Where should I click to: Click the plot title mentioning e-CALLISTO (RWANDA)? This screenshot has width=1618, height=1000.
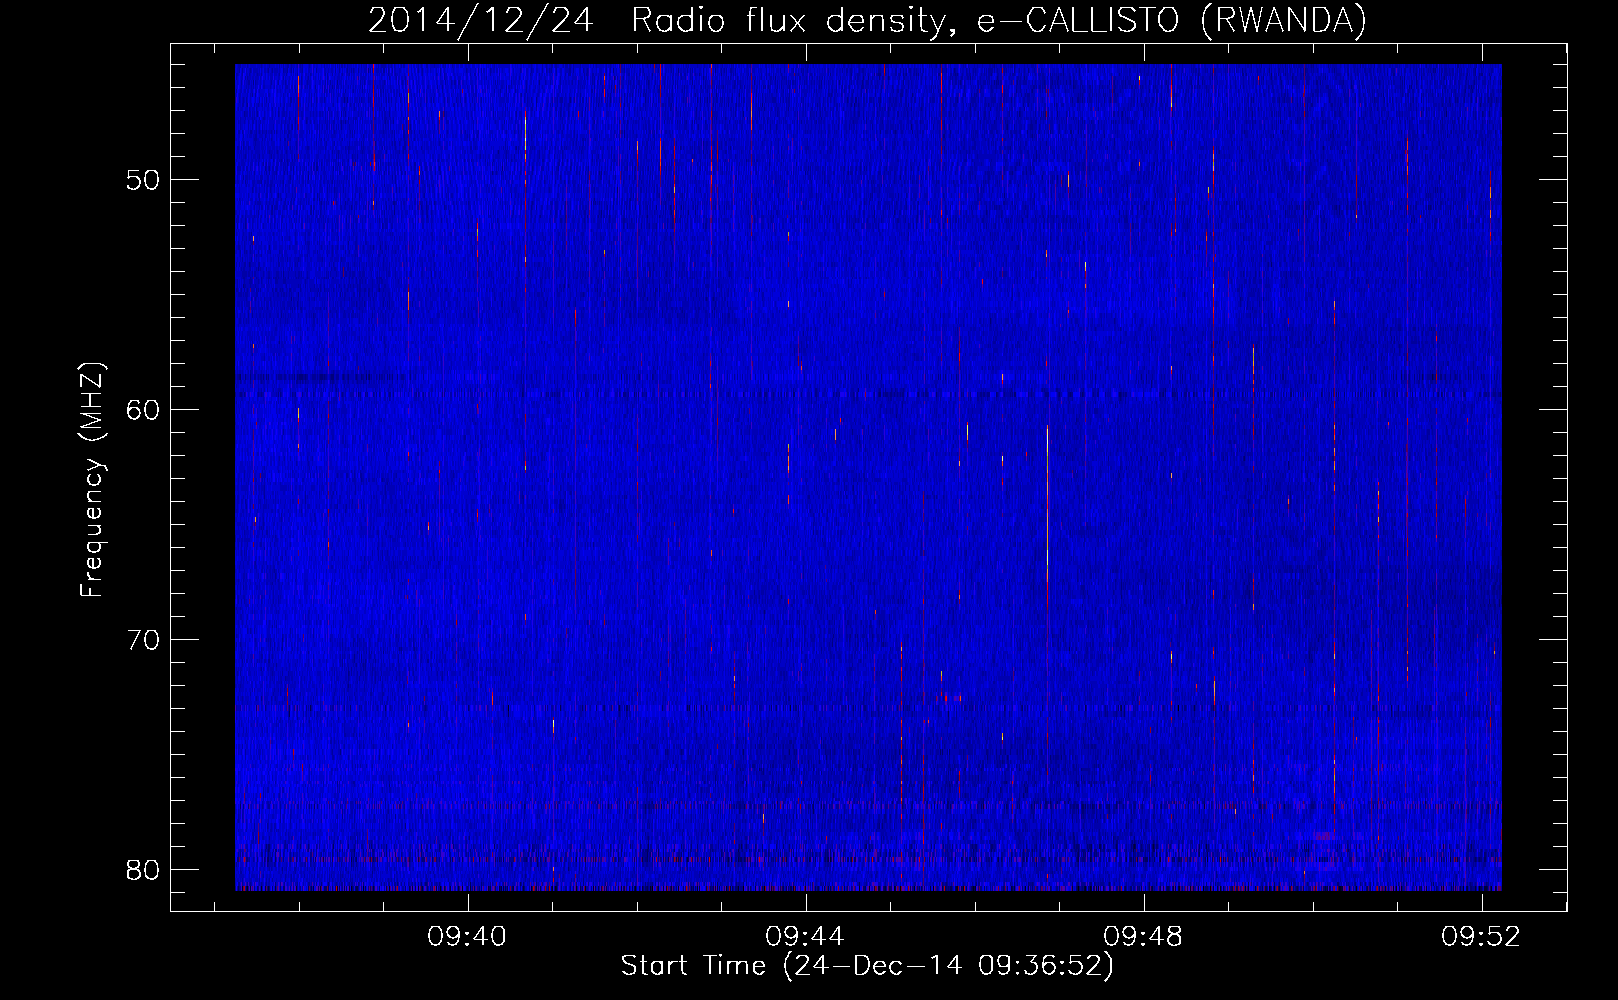(867, 21)
